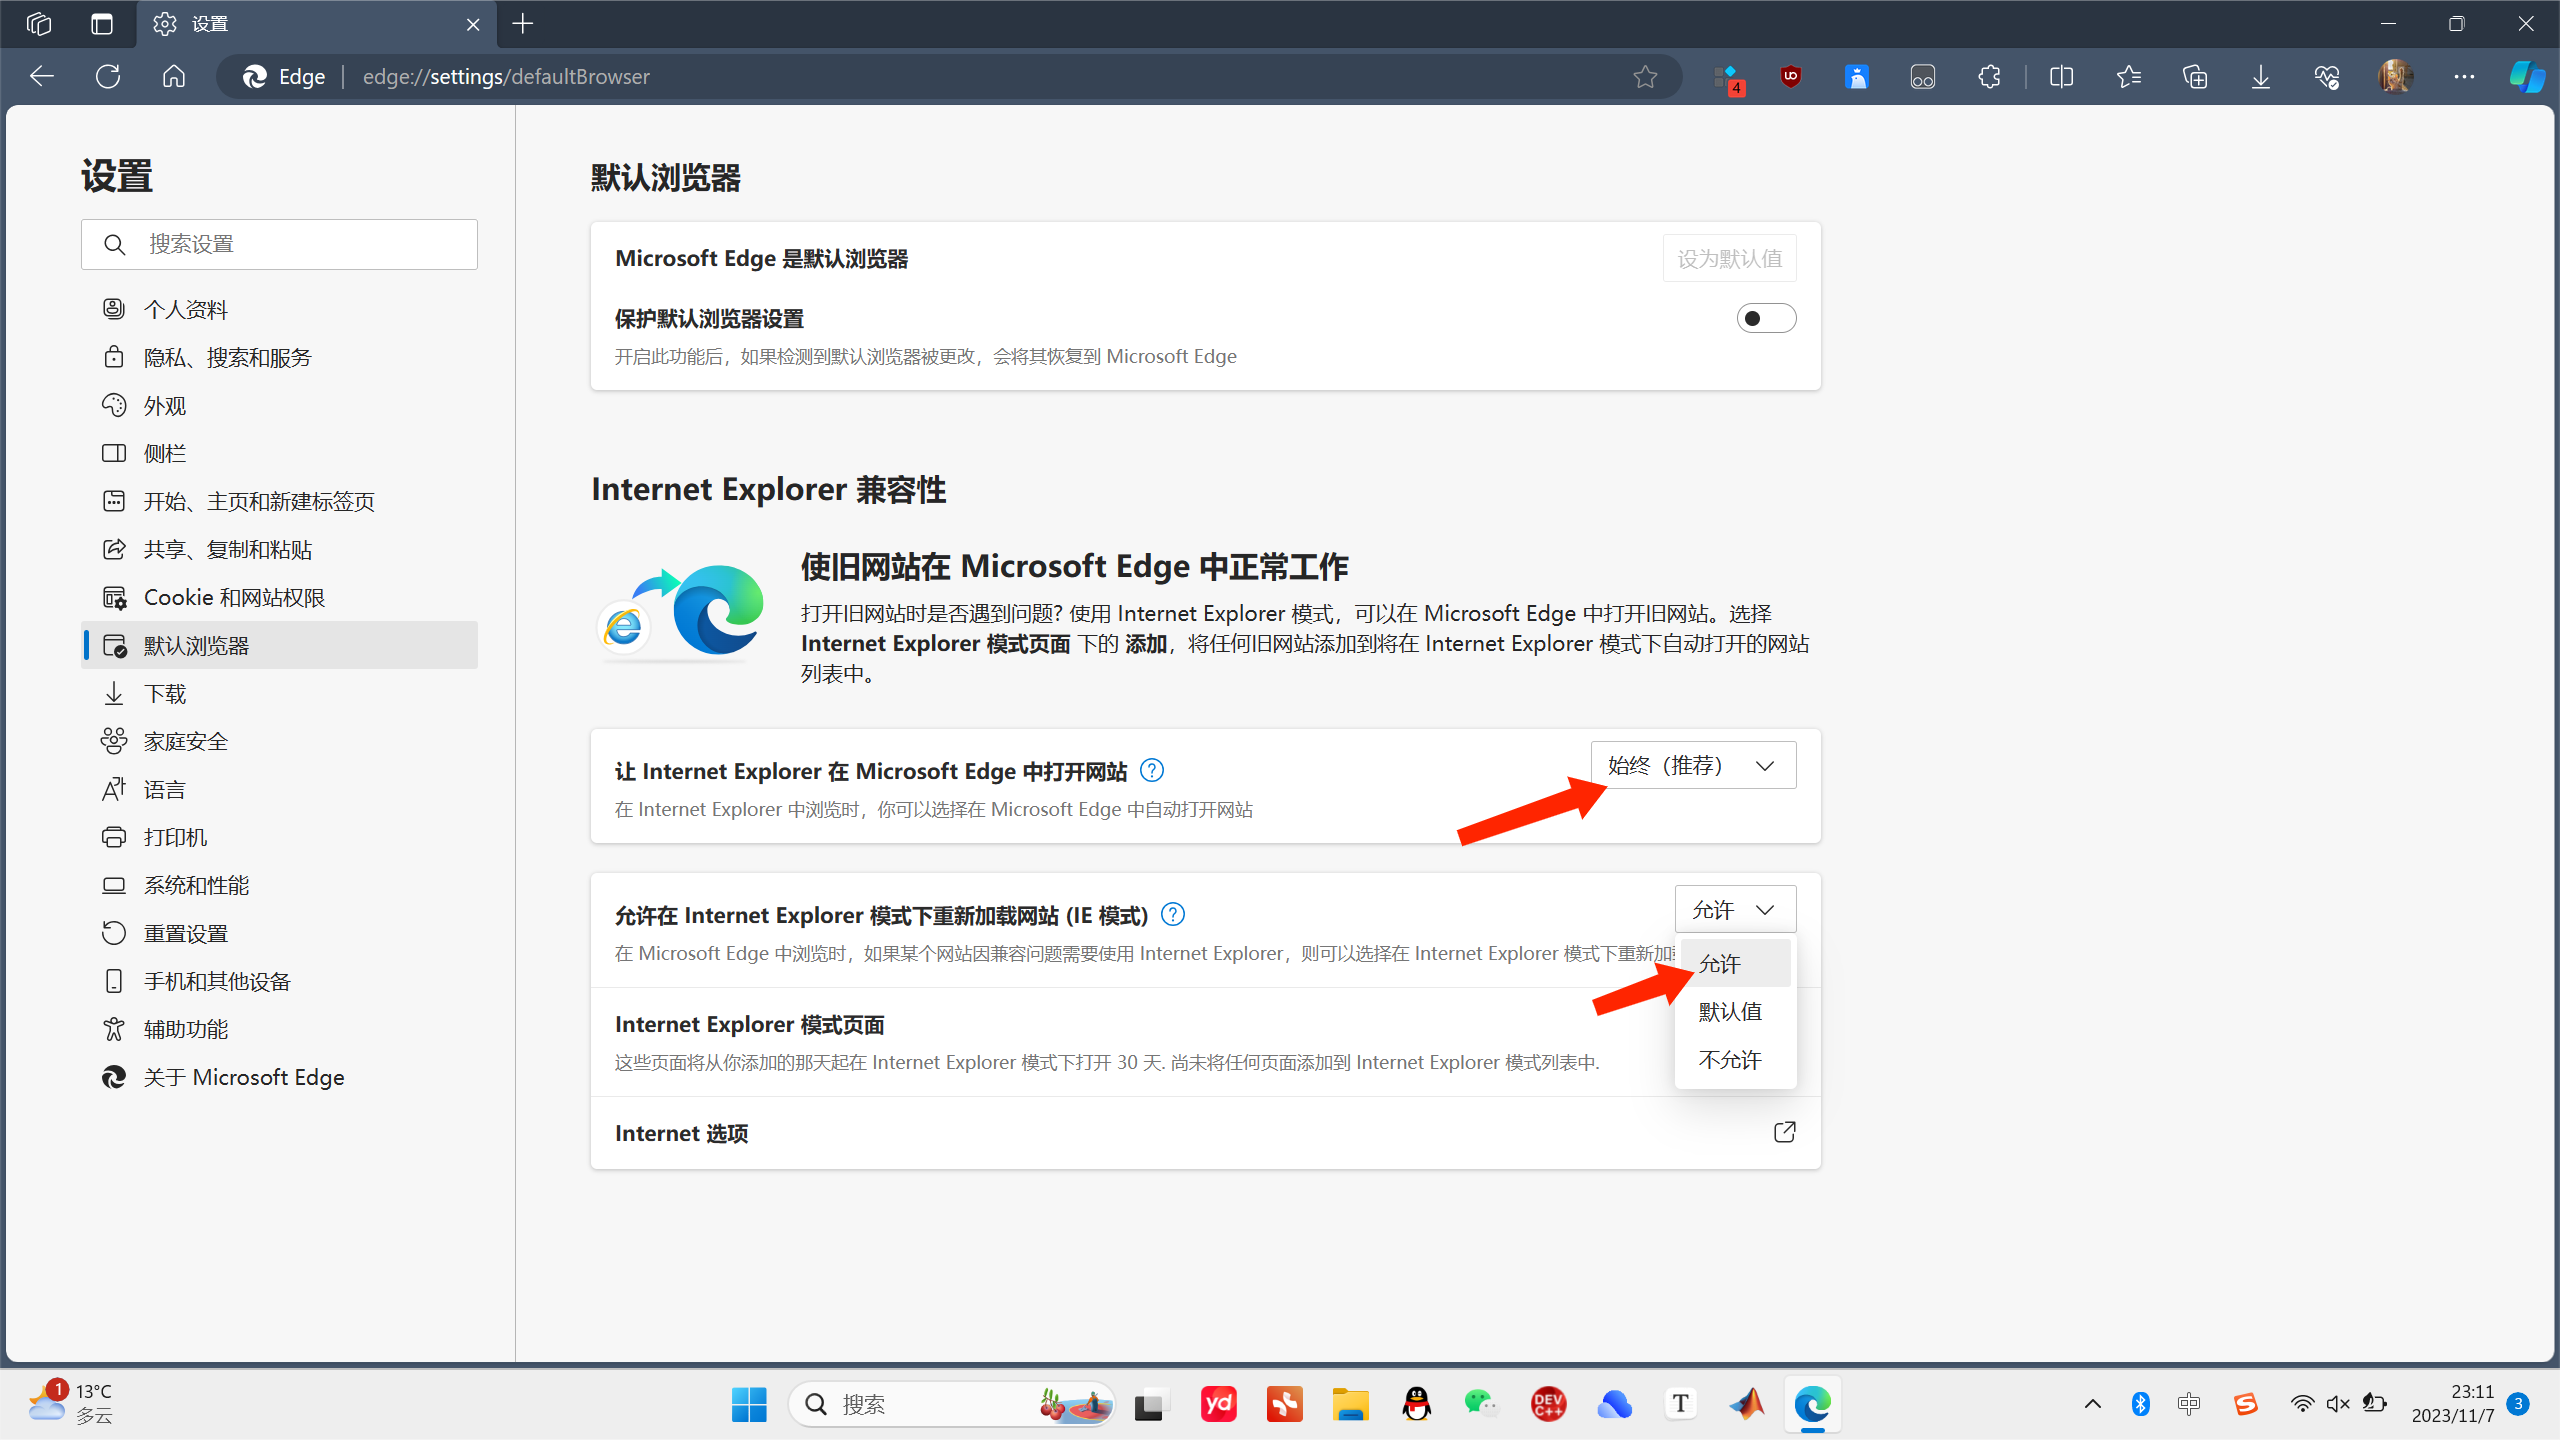Expand the 始终（推荐）dropdown
Screen dimensions: 2560x1440
click(x=1693, y=765)
